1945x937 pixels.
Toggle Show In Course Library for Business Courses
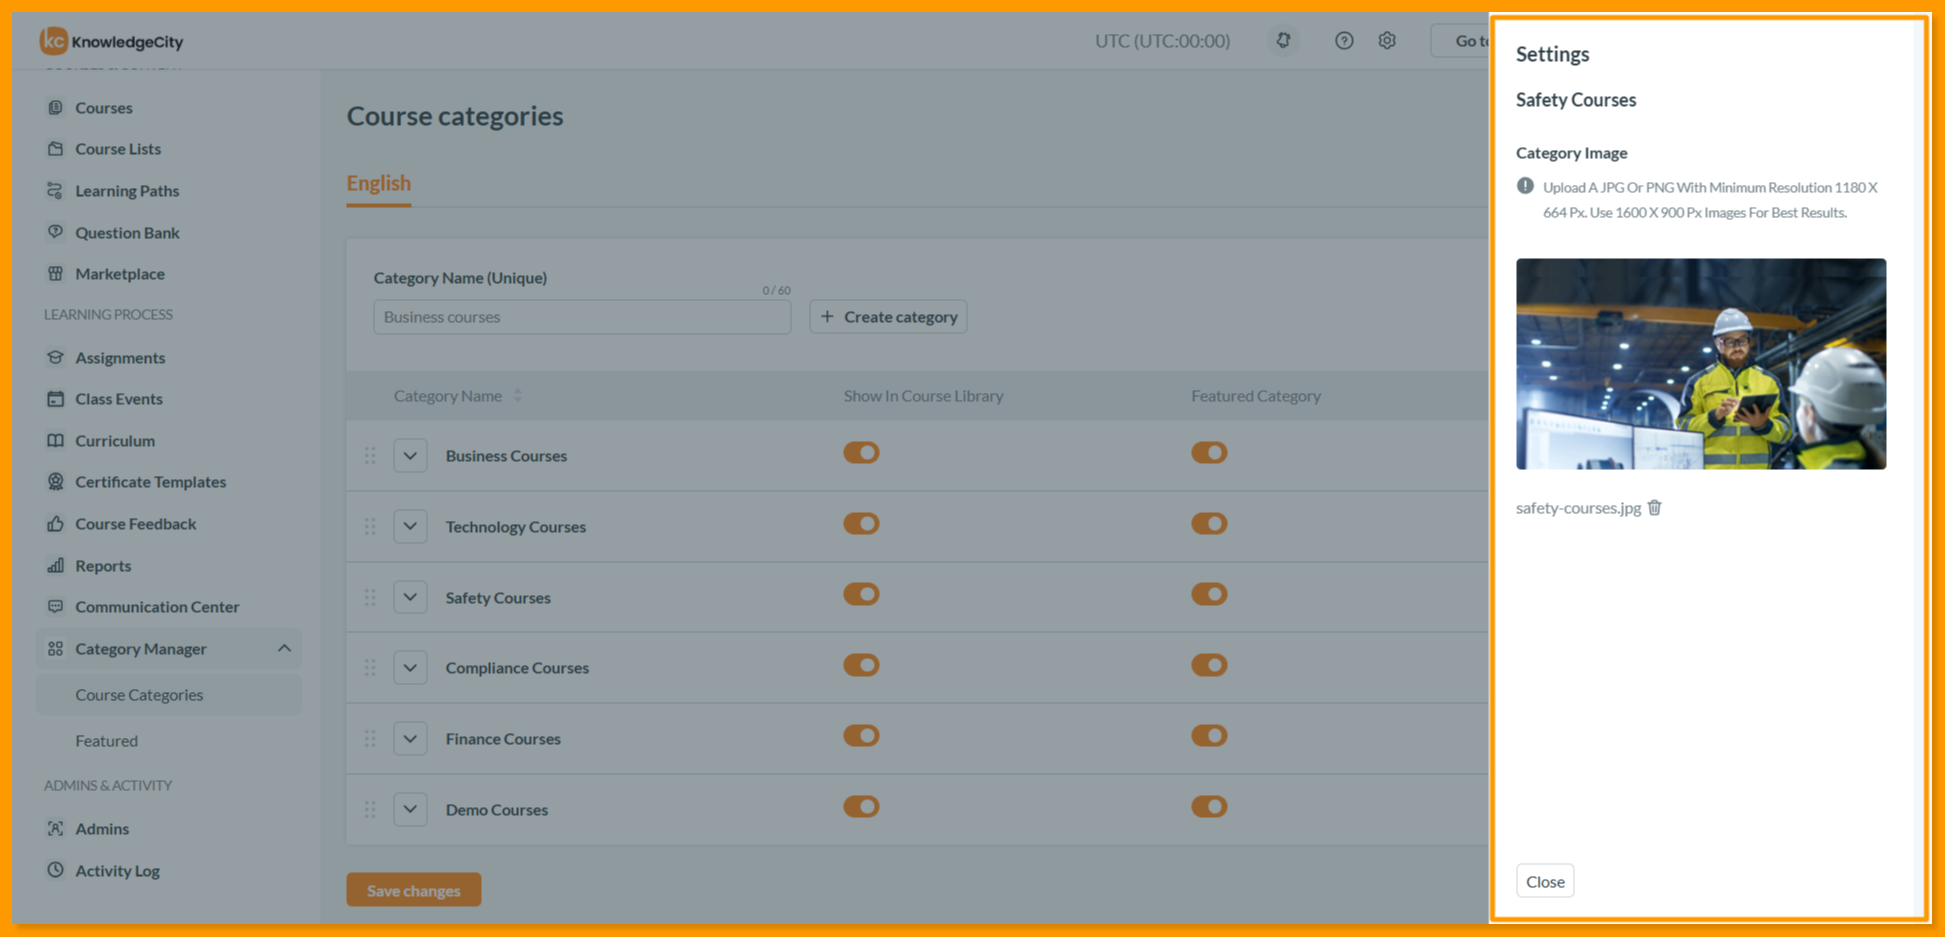[861, 452]
